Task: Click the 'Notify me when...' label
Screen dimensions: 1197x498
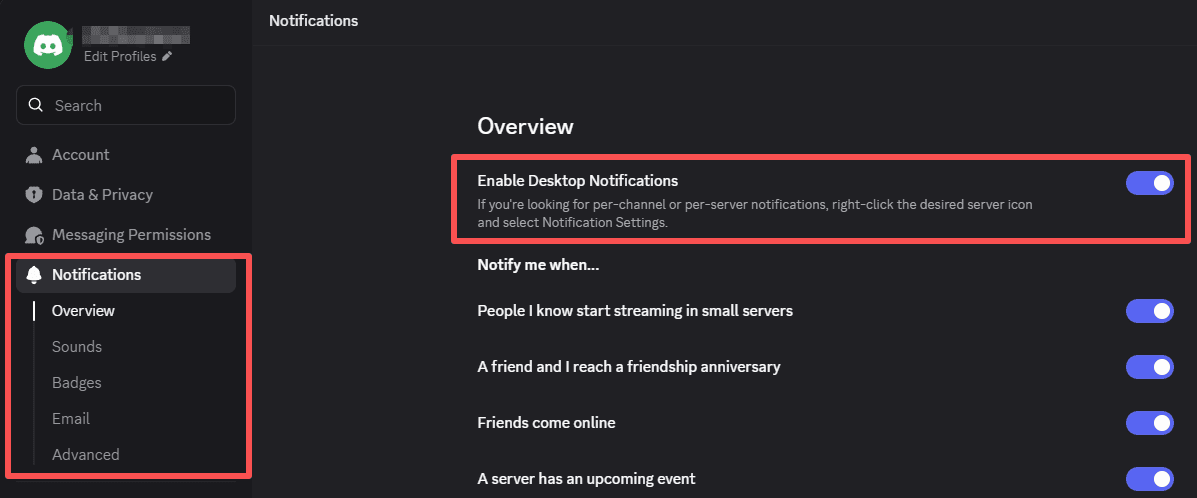Action: tap(538, 265)
